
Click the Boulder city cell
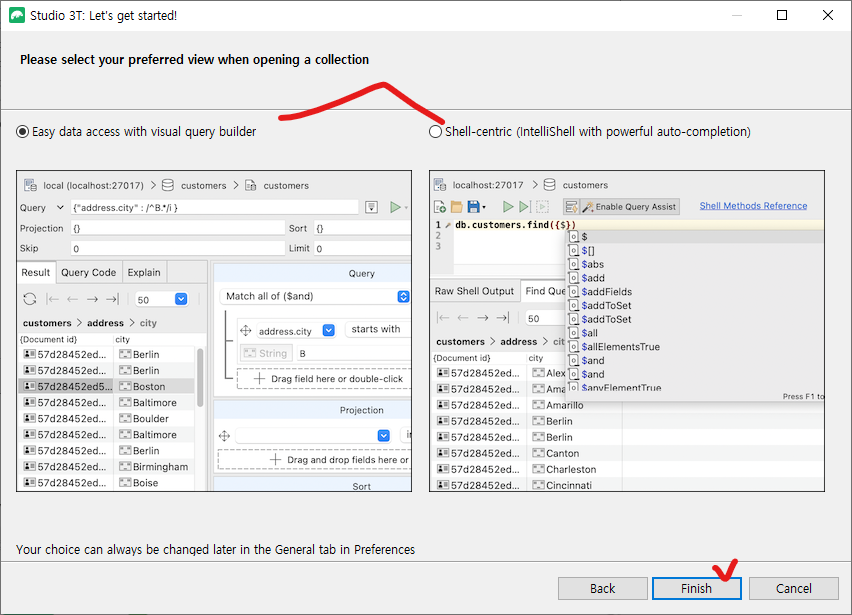click(x=154, y=418)
